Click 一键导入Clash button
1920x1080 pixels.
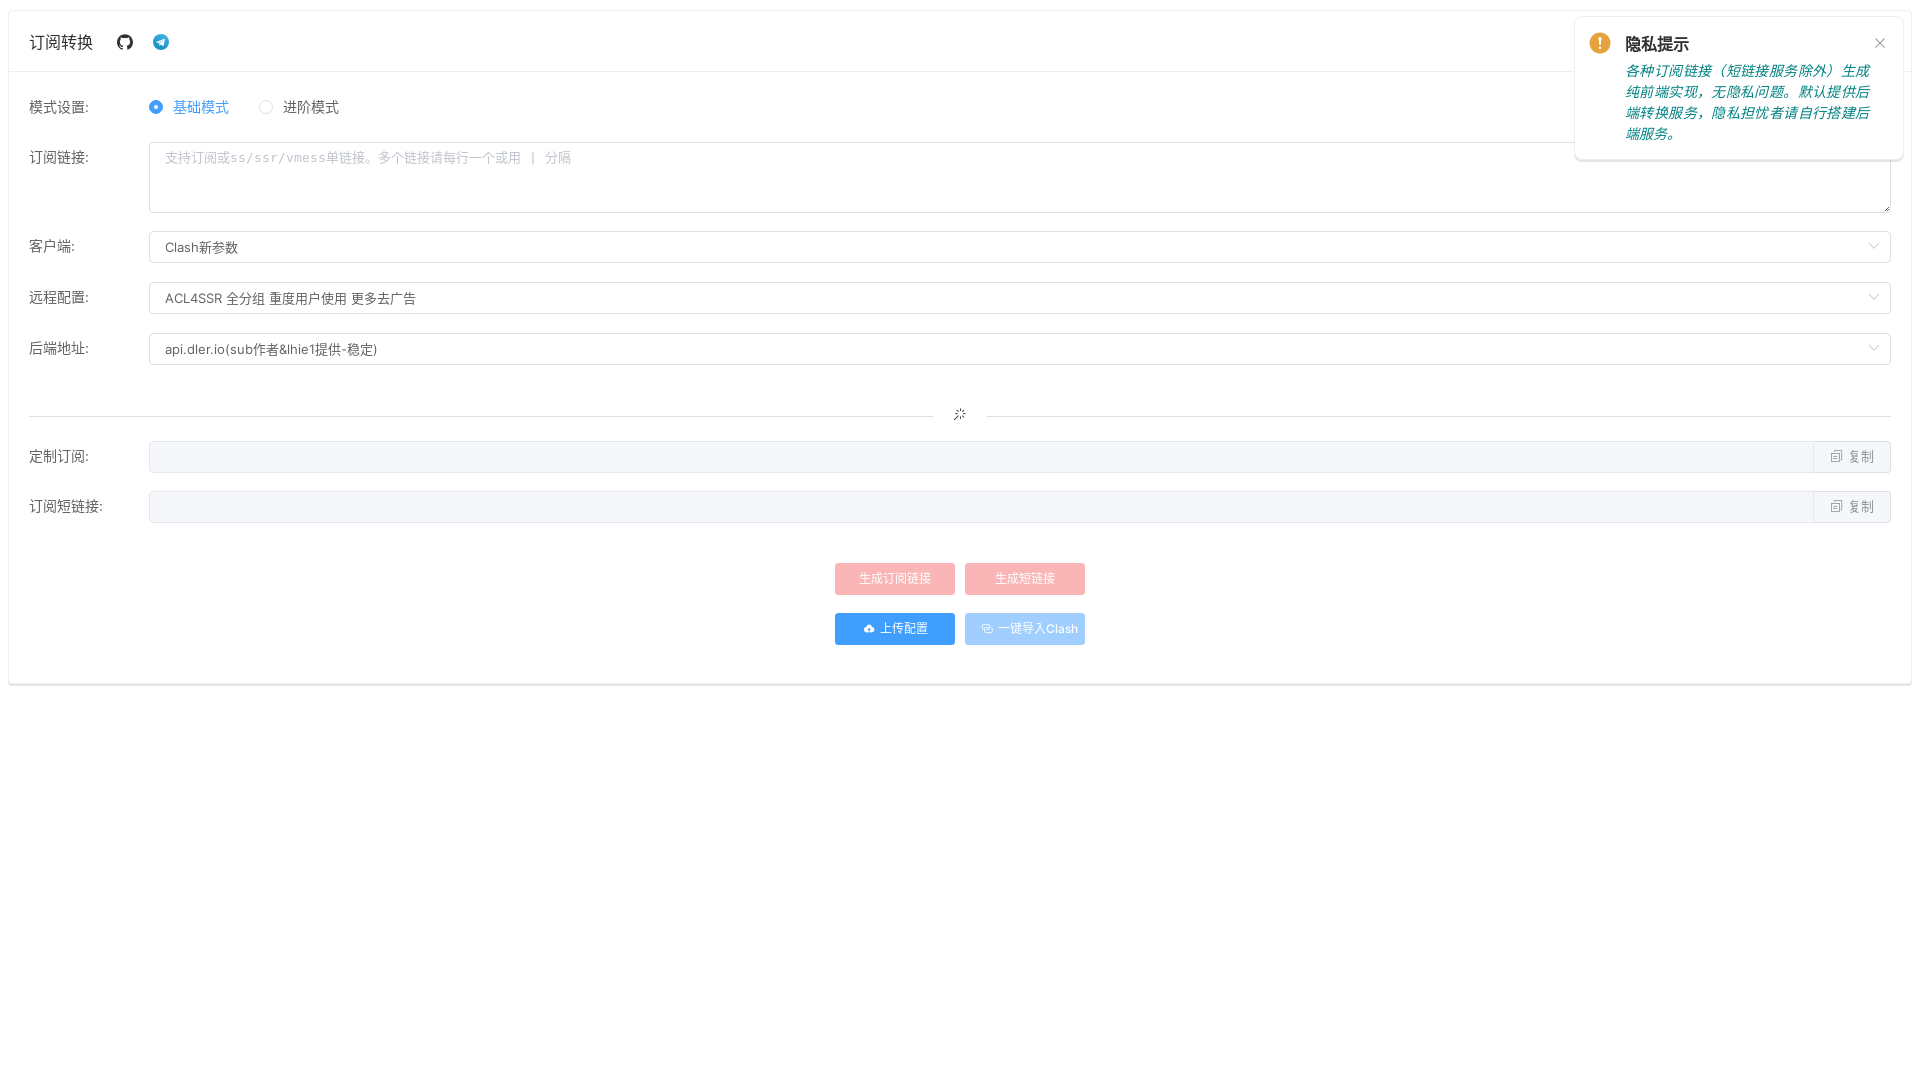coord(1025,629)
